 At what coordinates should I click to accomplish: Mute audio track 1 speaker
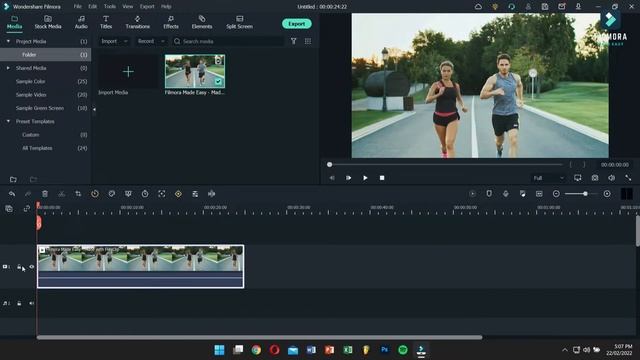31,303
